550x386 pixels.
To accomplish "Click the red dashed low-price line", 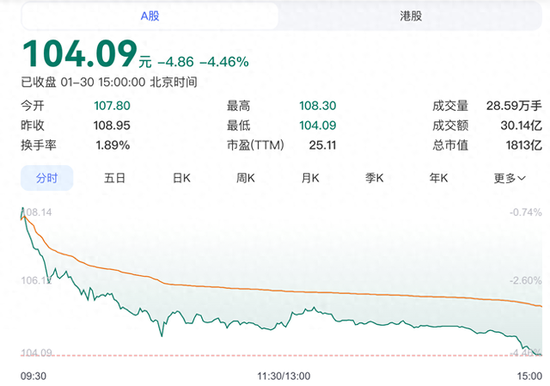I will [x=281, y=355].
